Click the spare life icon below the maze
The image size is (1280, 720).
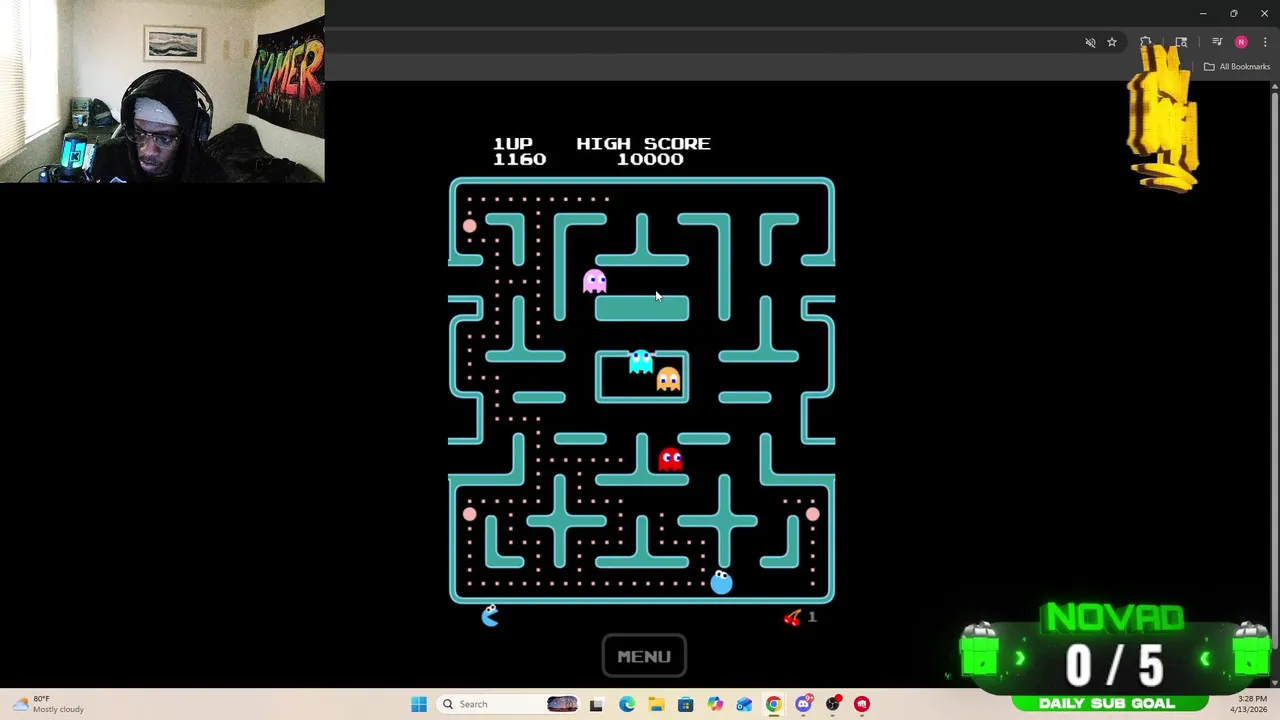[490, 616]
